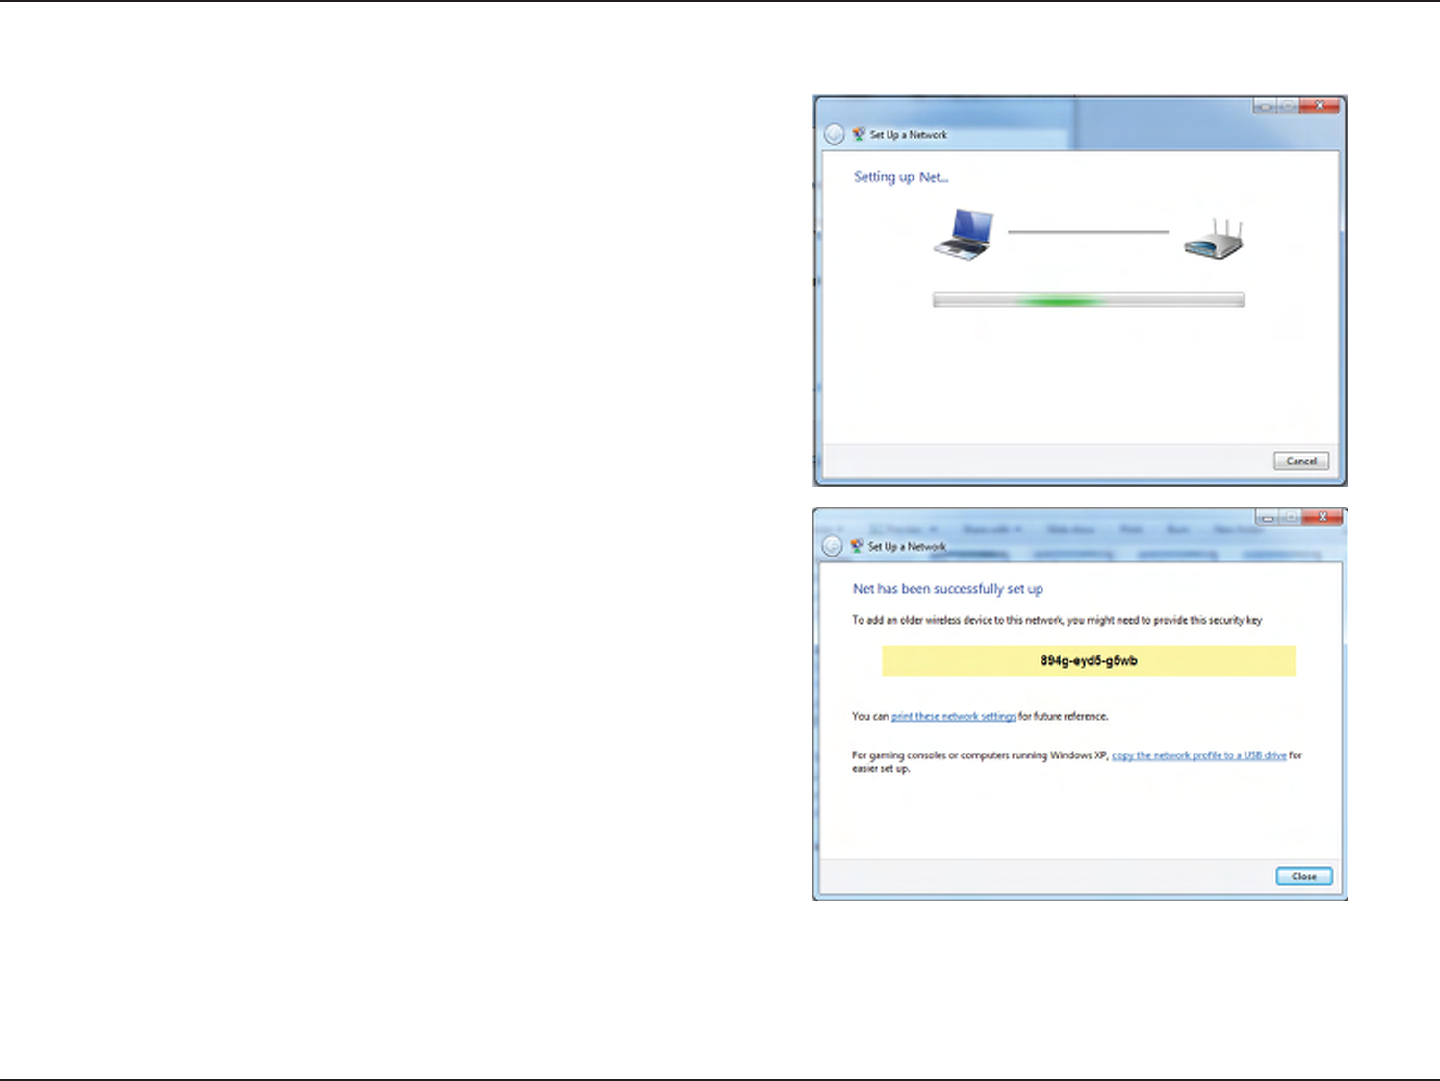Minimize the successfully set up window
1440x1081 pixels.
tap(1268, 517)
